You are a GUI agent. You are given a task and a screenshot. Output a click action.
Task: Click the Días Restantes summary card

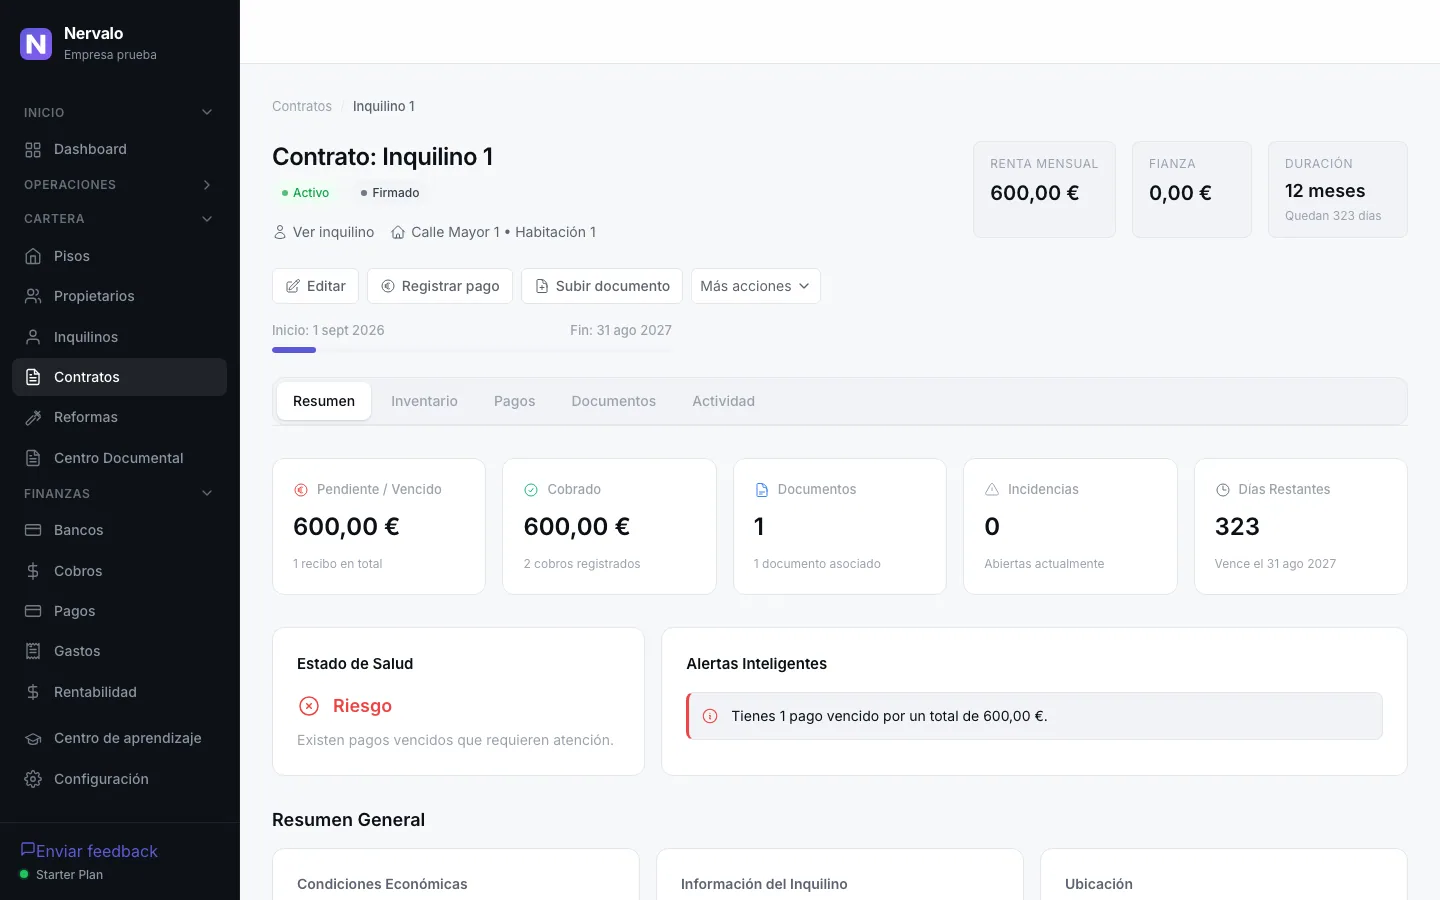pyautogui.click(x=1301, y=526)
